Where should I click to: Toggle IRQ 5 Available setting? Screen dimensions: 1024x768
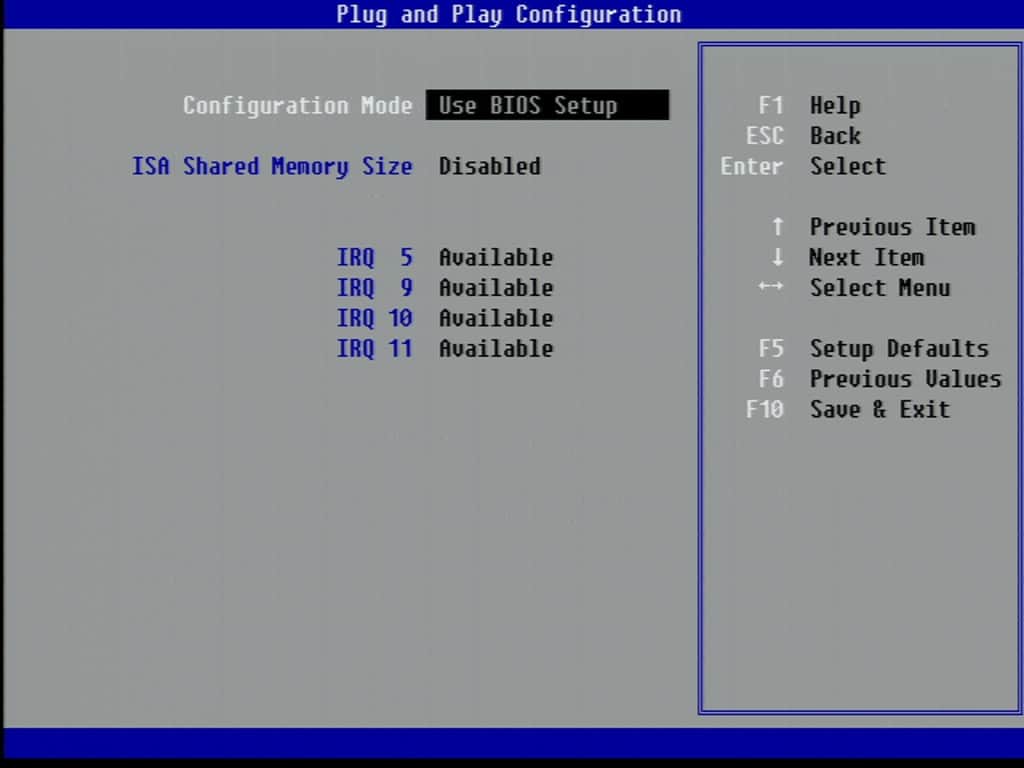496,257
